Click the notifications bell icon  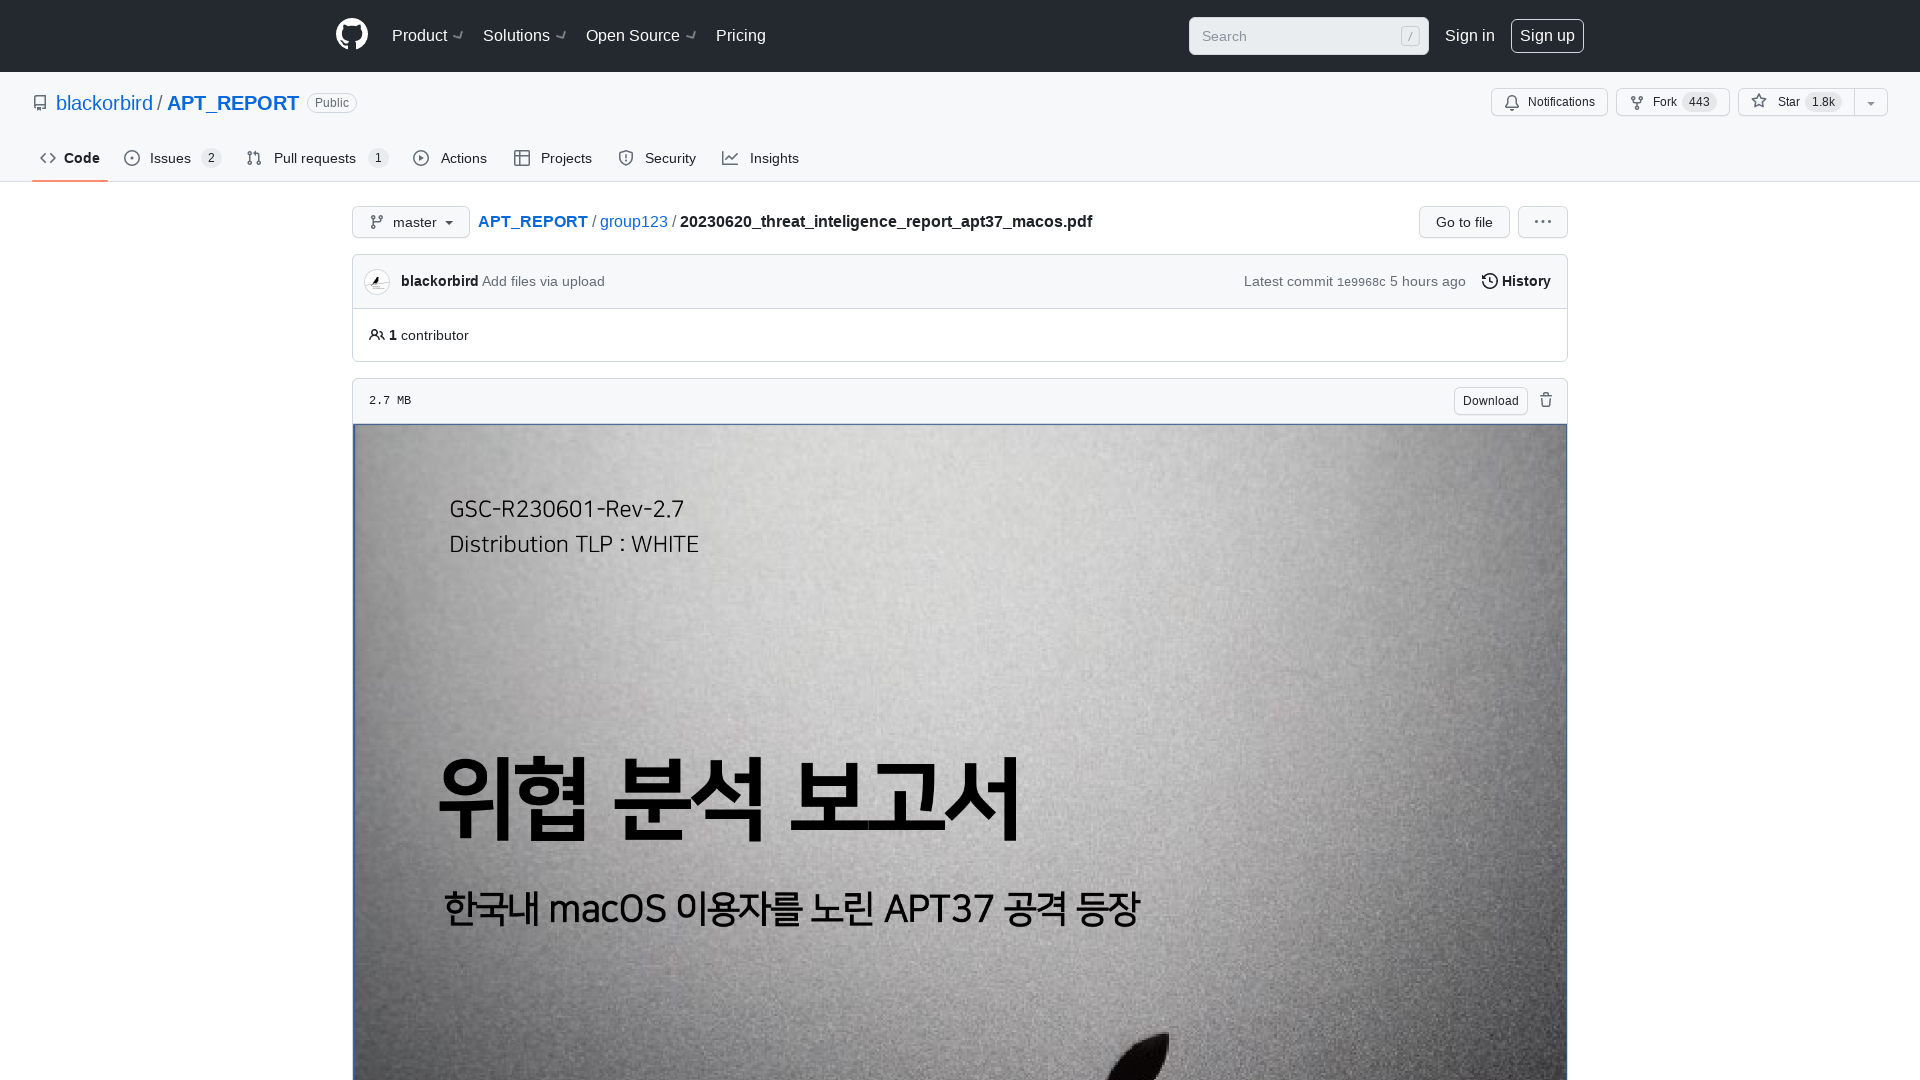1511,102
